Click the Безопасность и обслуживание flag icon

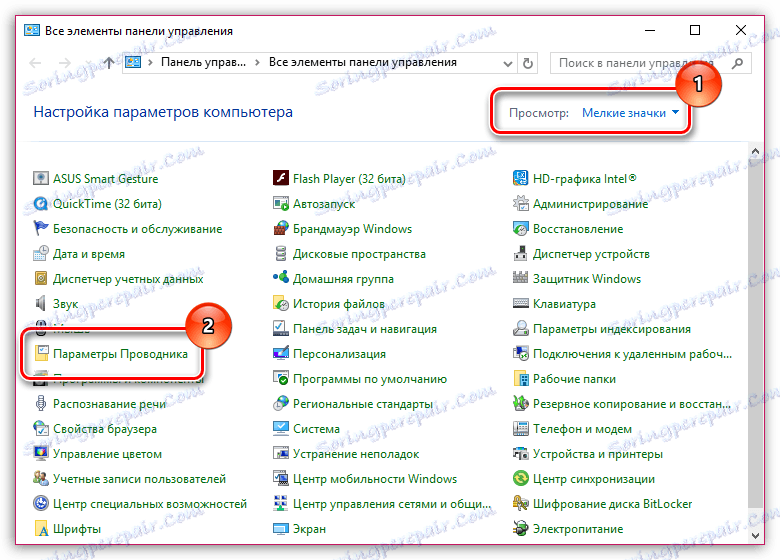click(x=40, y=228)
